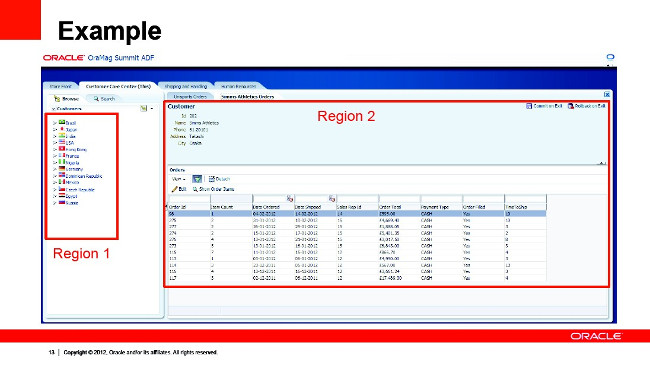The height and width of the screenshot is (365, 650).
Task: Click the Order Total filter input field
Action: coord(399,199)
